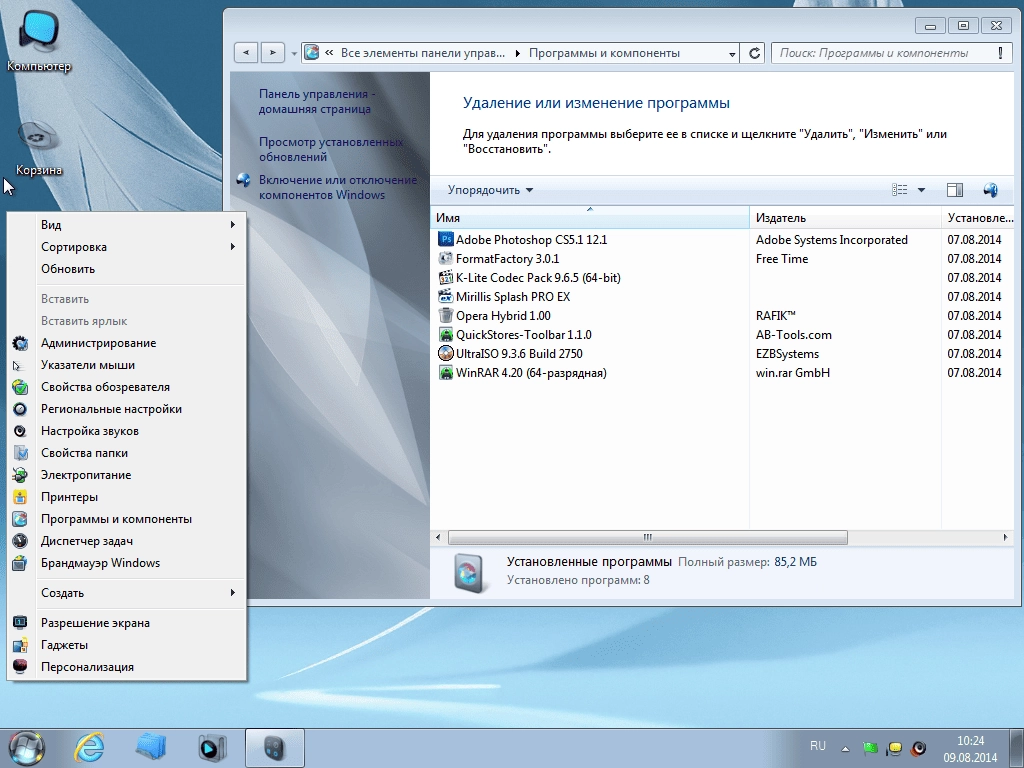The width and height of the screenshot is (1024, 768).
Task: Launch Internet Explorer from the taskbar
Action: [89, 747]
